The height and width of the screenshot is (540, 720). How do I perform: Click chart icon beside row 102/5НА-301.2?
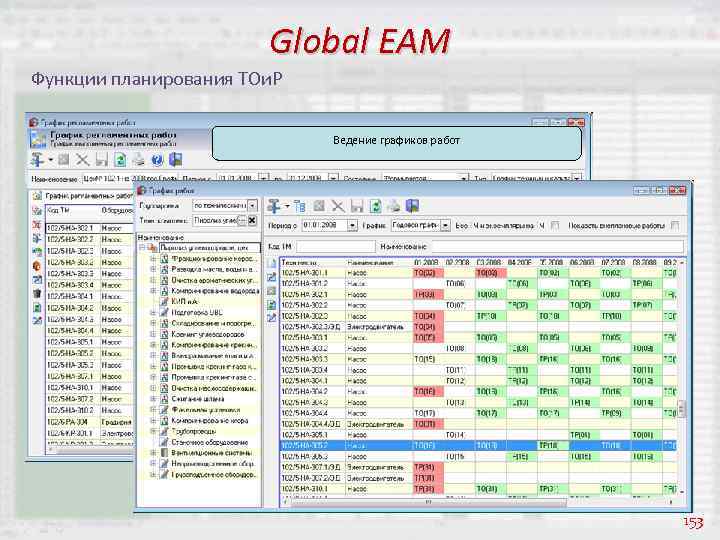(x=271, y=277)
